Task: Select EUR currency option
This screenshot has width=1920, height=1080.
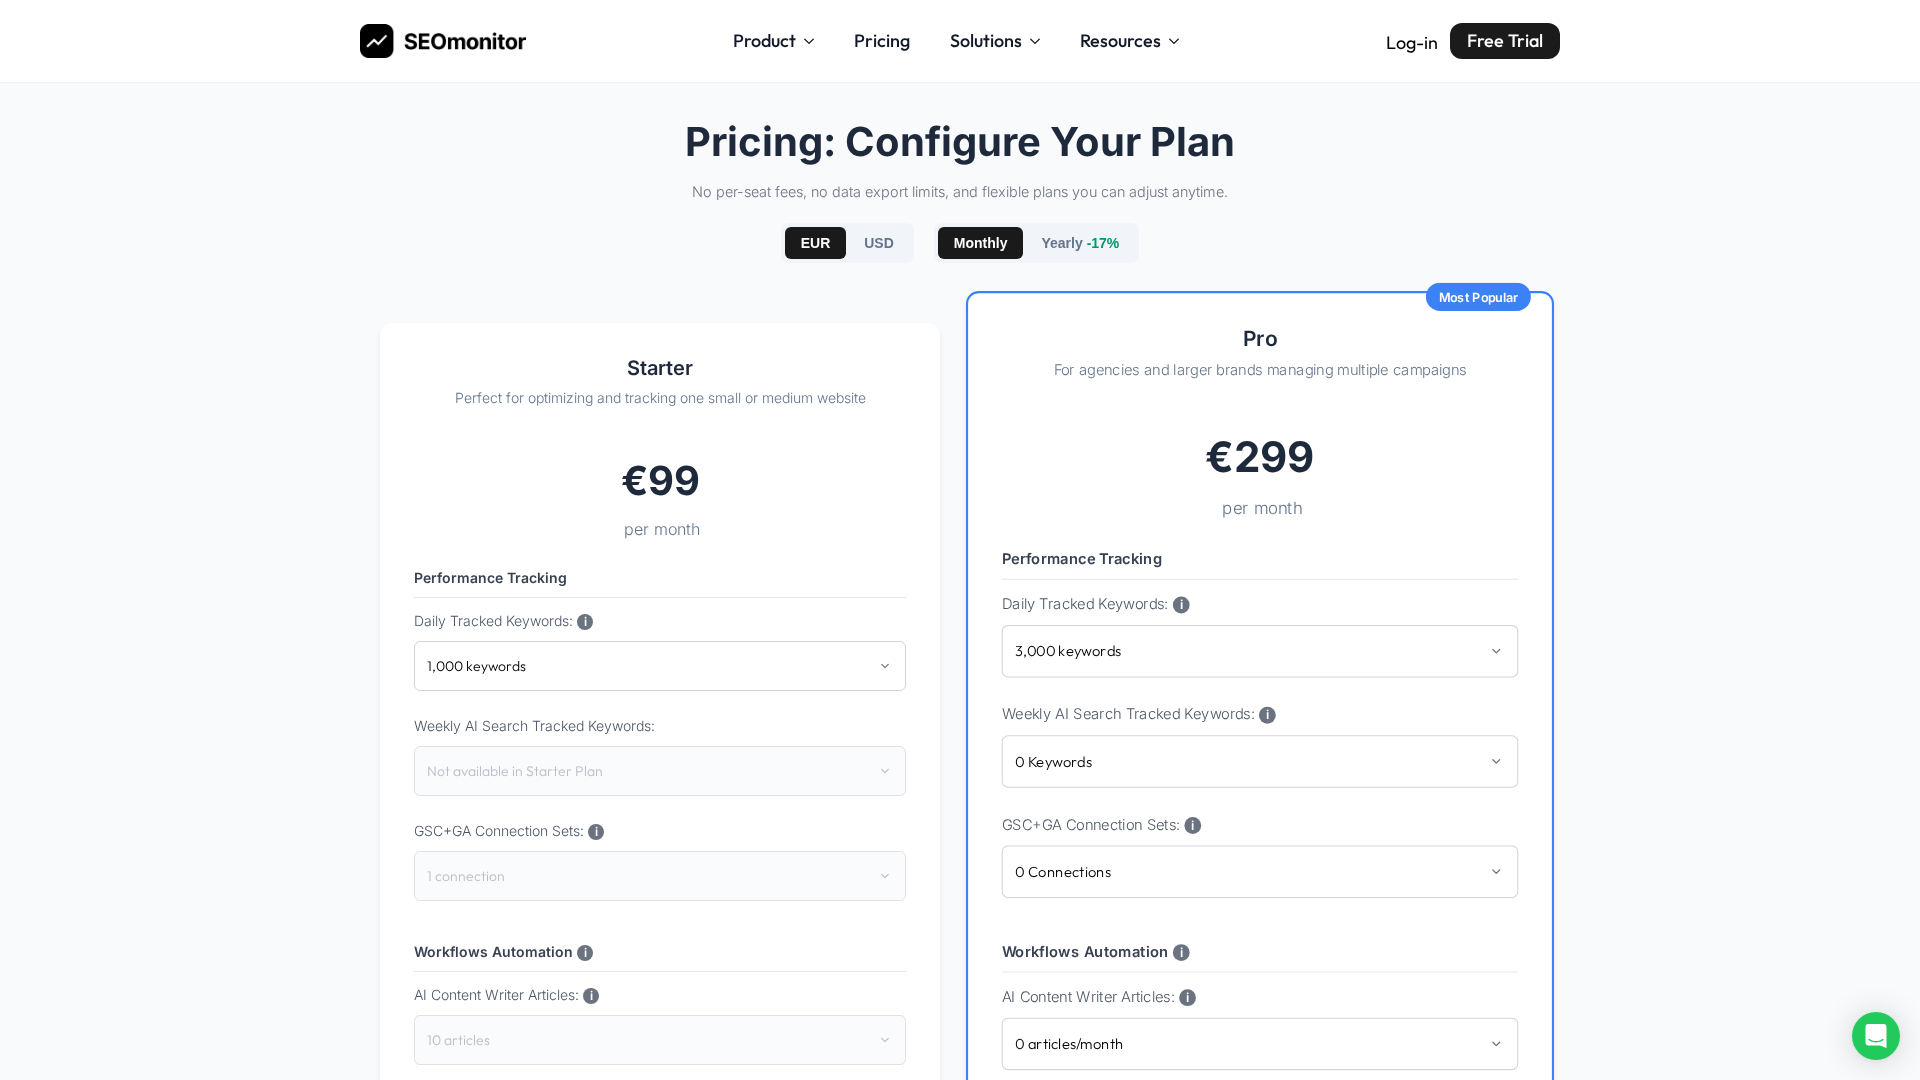Action: (x=815, y=243)
